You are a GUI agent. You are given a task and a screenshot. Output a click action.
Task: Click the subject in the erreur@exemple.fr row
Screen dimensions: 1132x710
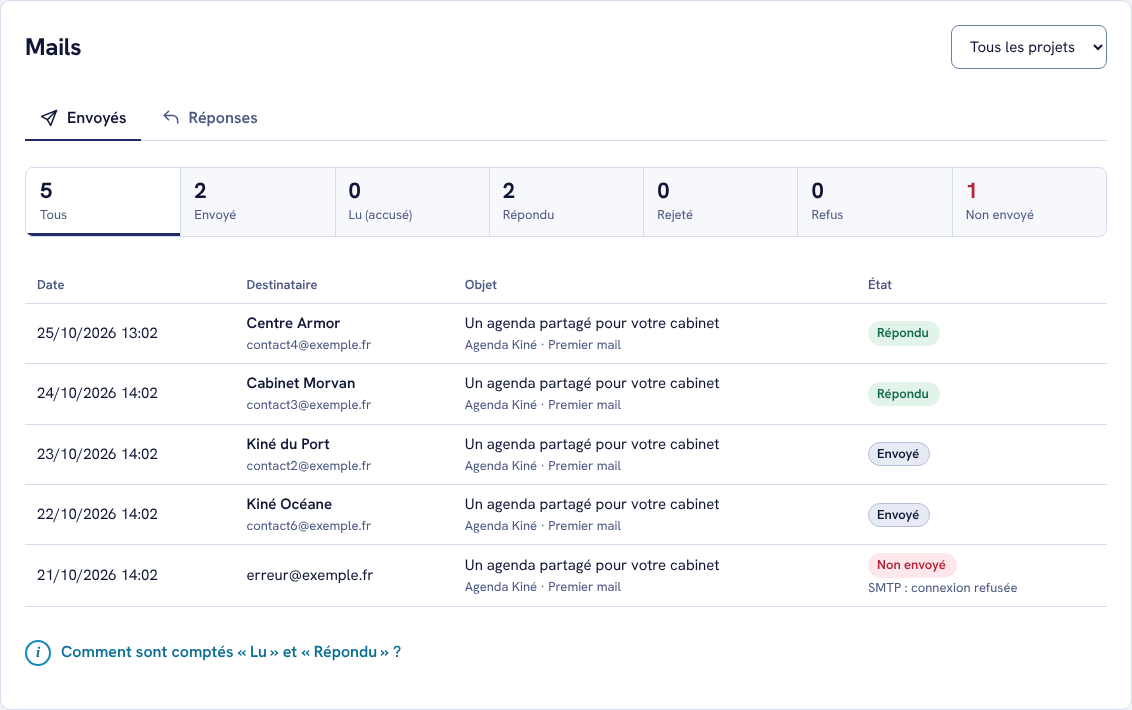coord(592,565)
